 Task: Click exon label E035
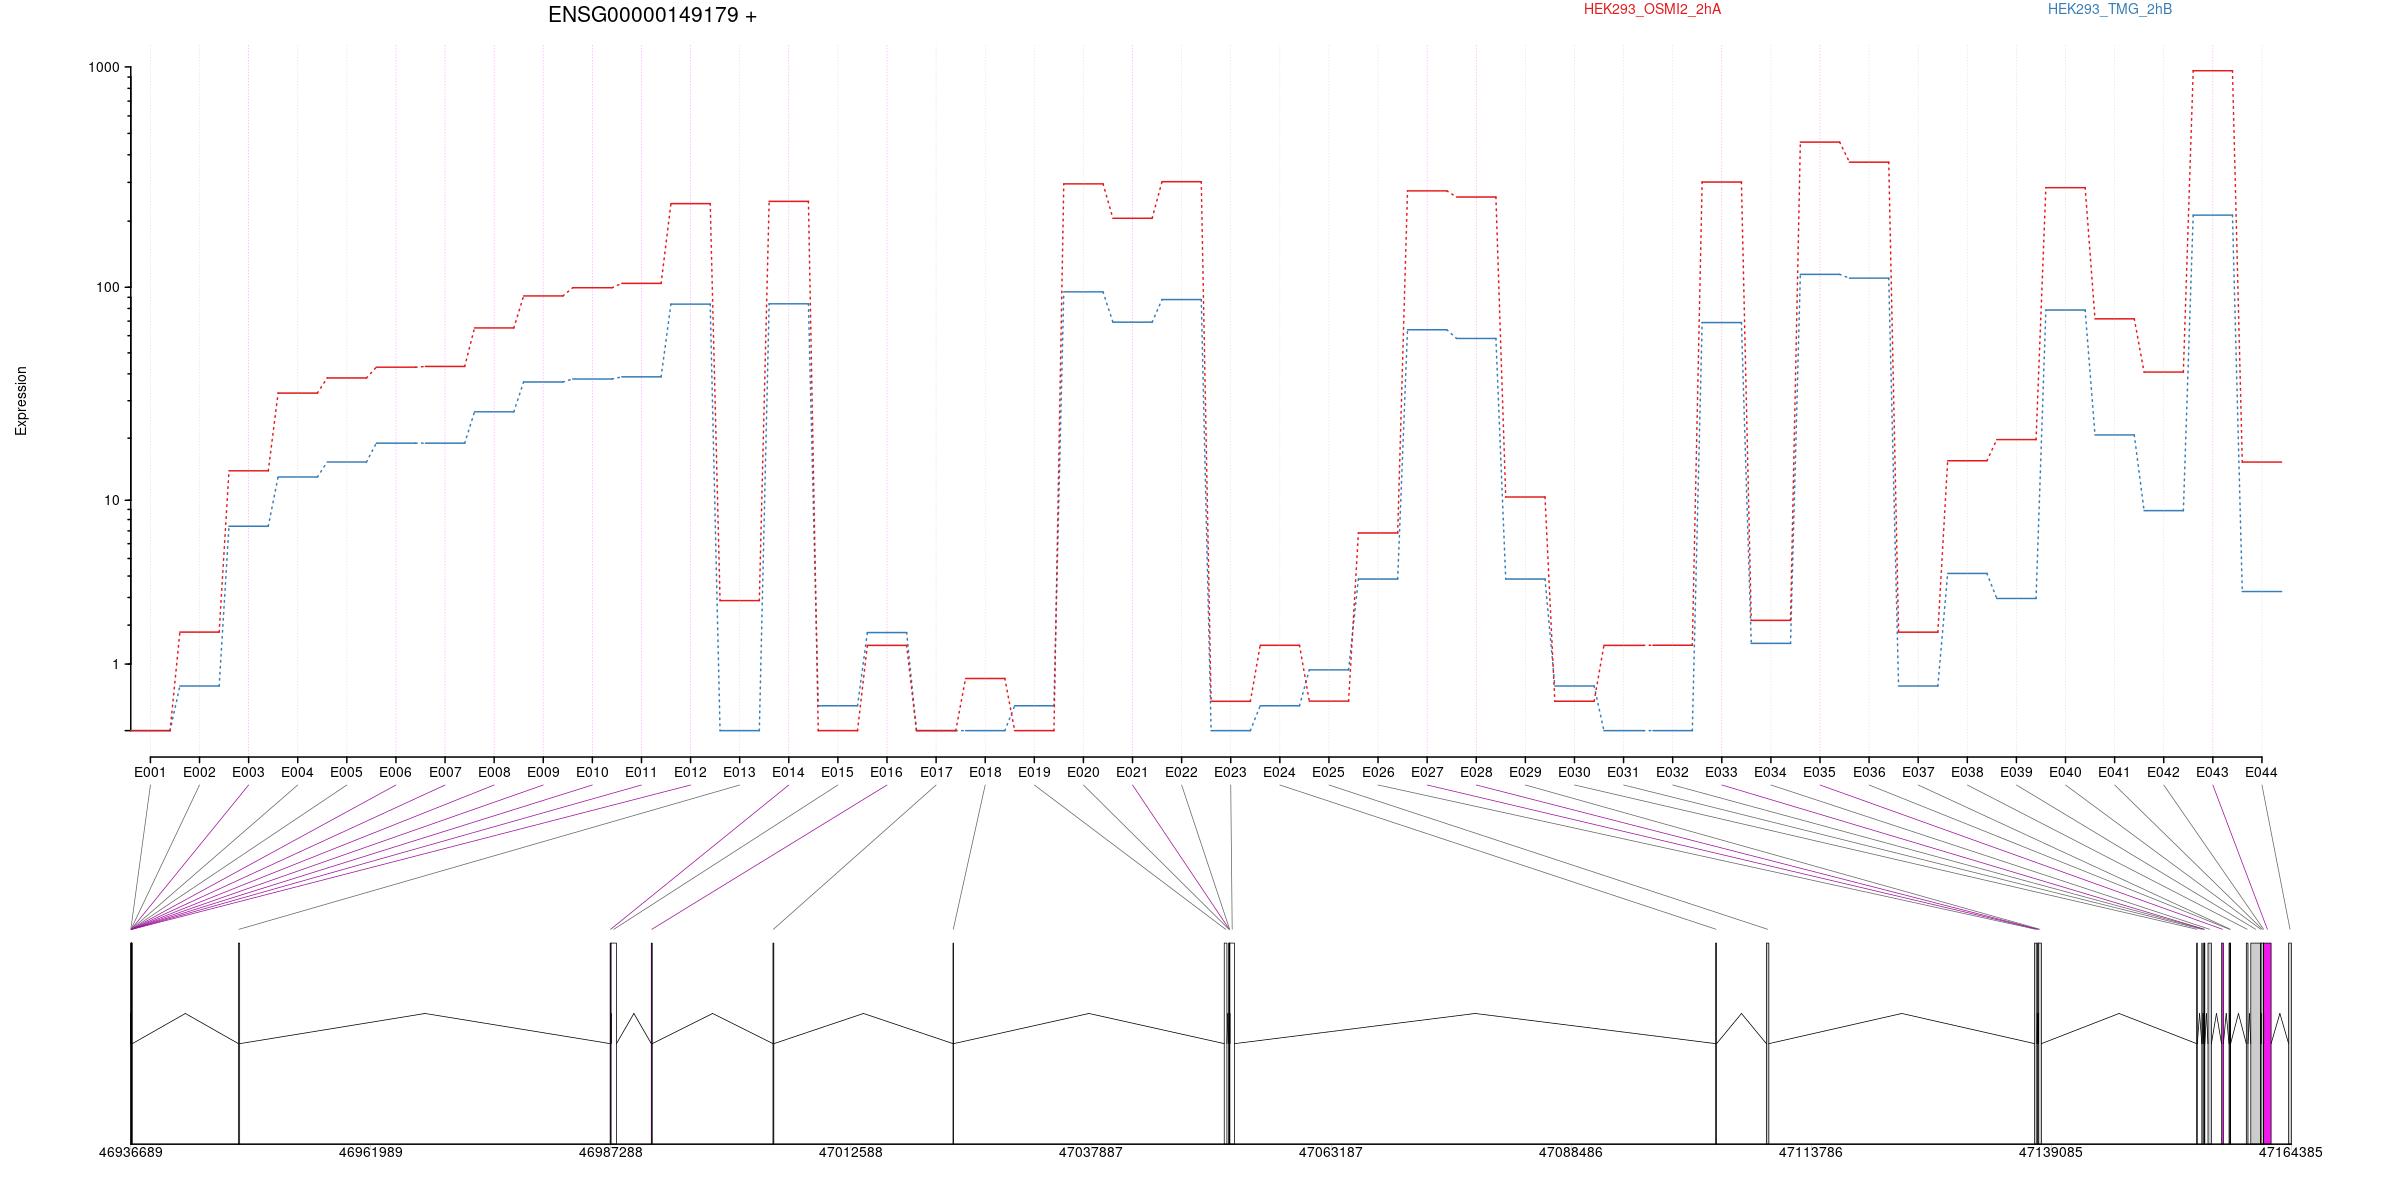pyautogui.click(x=1819, y=772)
